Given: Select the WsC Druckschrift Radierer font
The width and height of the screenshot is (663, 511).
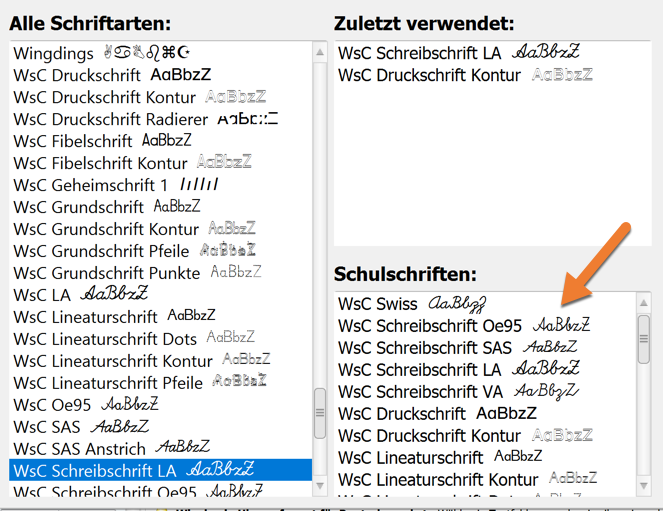Looking at the screenshot, I should (x=110, y=119).
